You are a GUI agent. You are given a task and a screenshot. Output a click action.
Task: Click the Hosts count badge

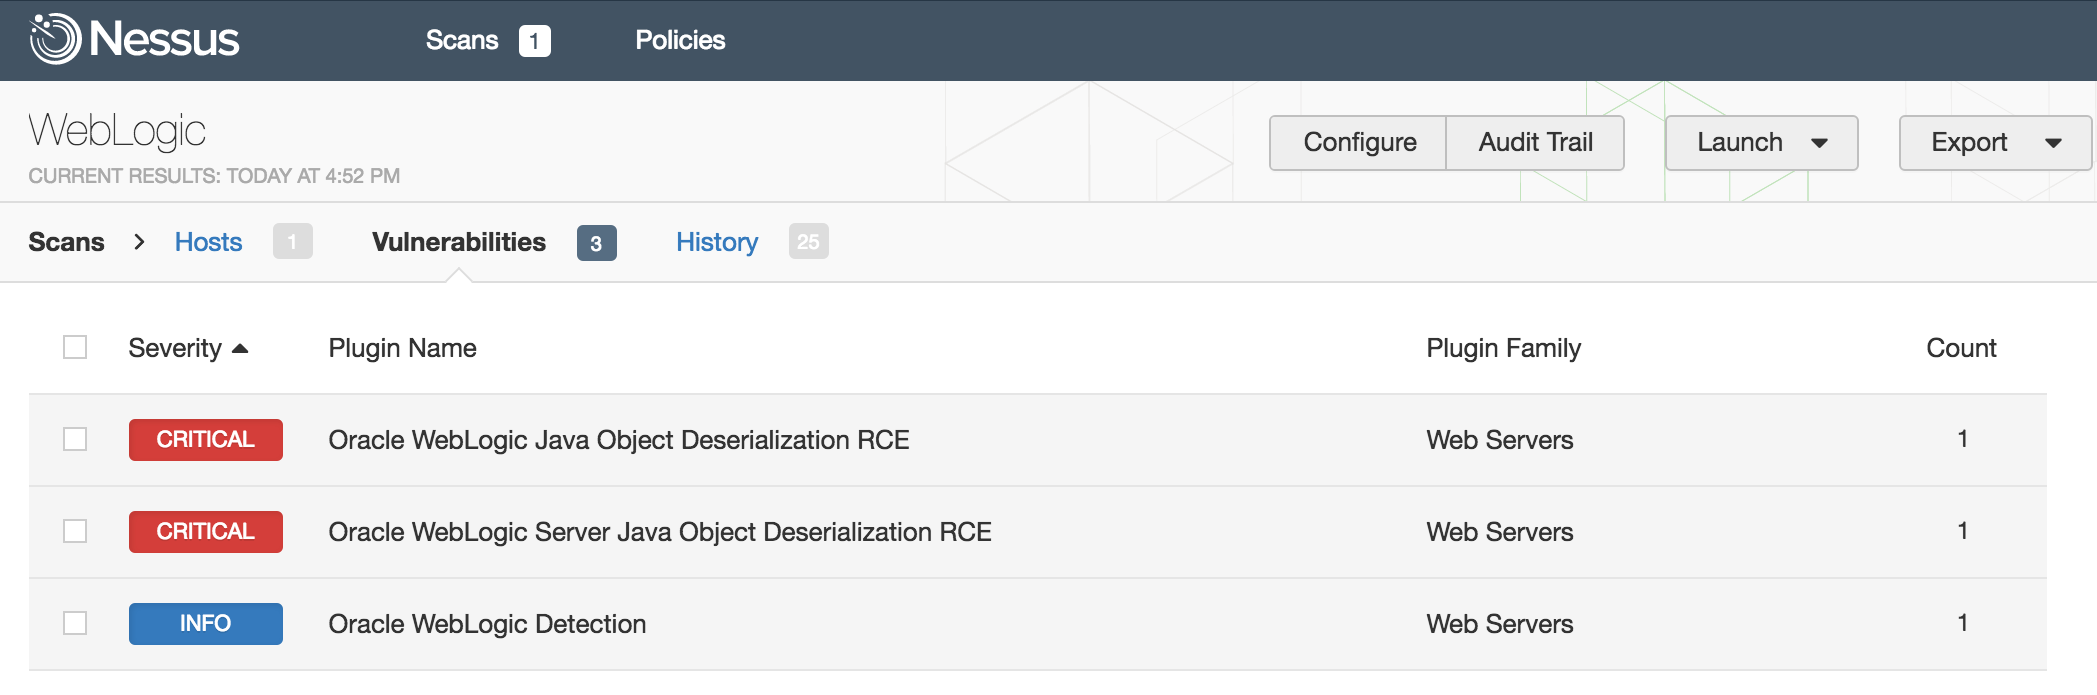point(293,242)
